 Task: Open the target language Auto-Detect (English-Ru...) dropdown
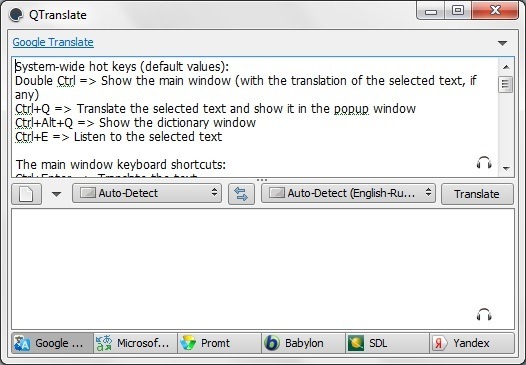pyautogui.click(x=348, y=193)
